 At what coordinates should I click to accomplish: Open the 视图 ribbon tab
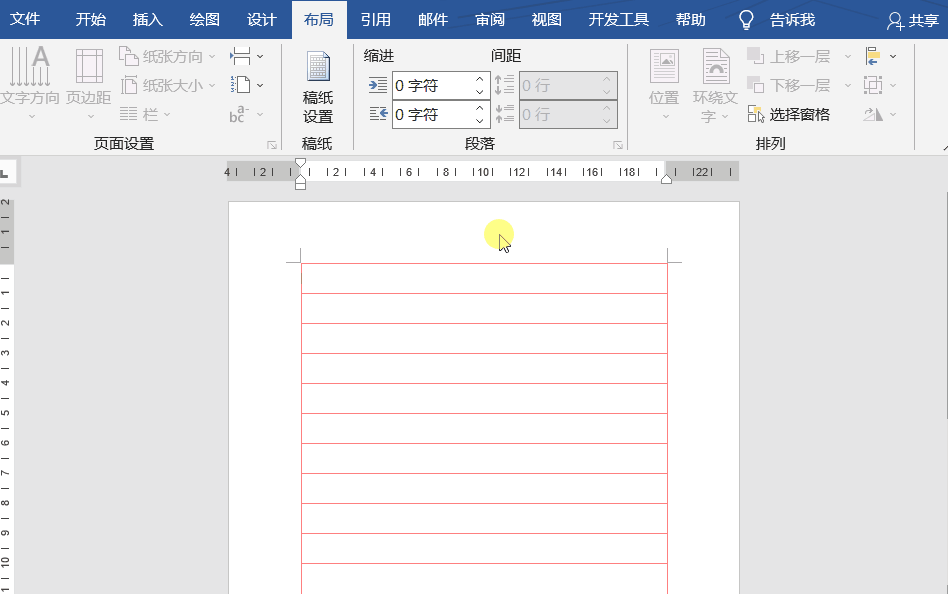coord(546,19)
